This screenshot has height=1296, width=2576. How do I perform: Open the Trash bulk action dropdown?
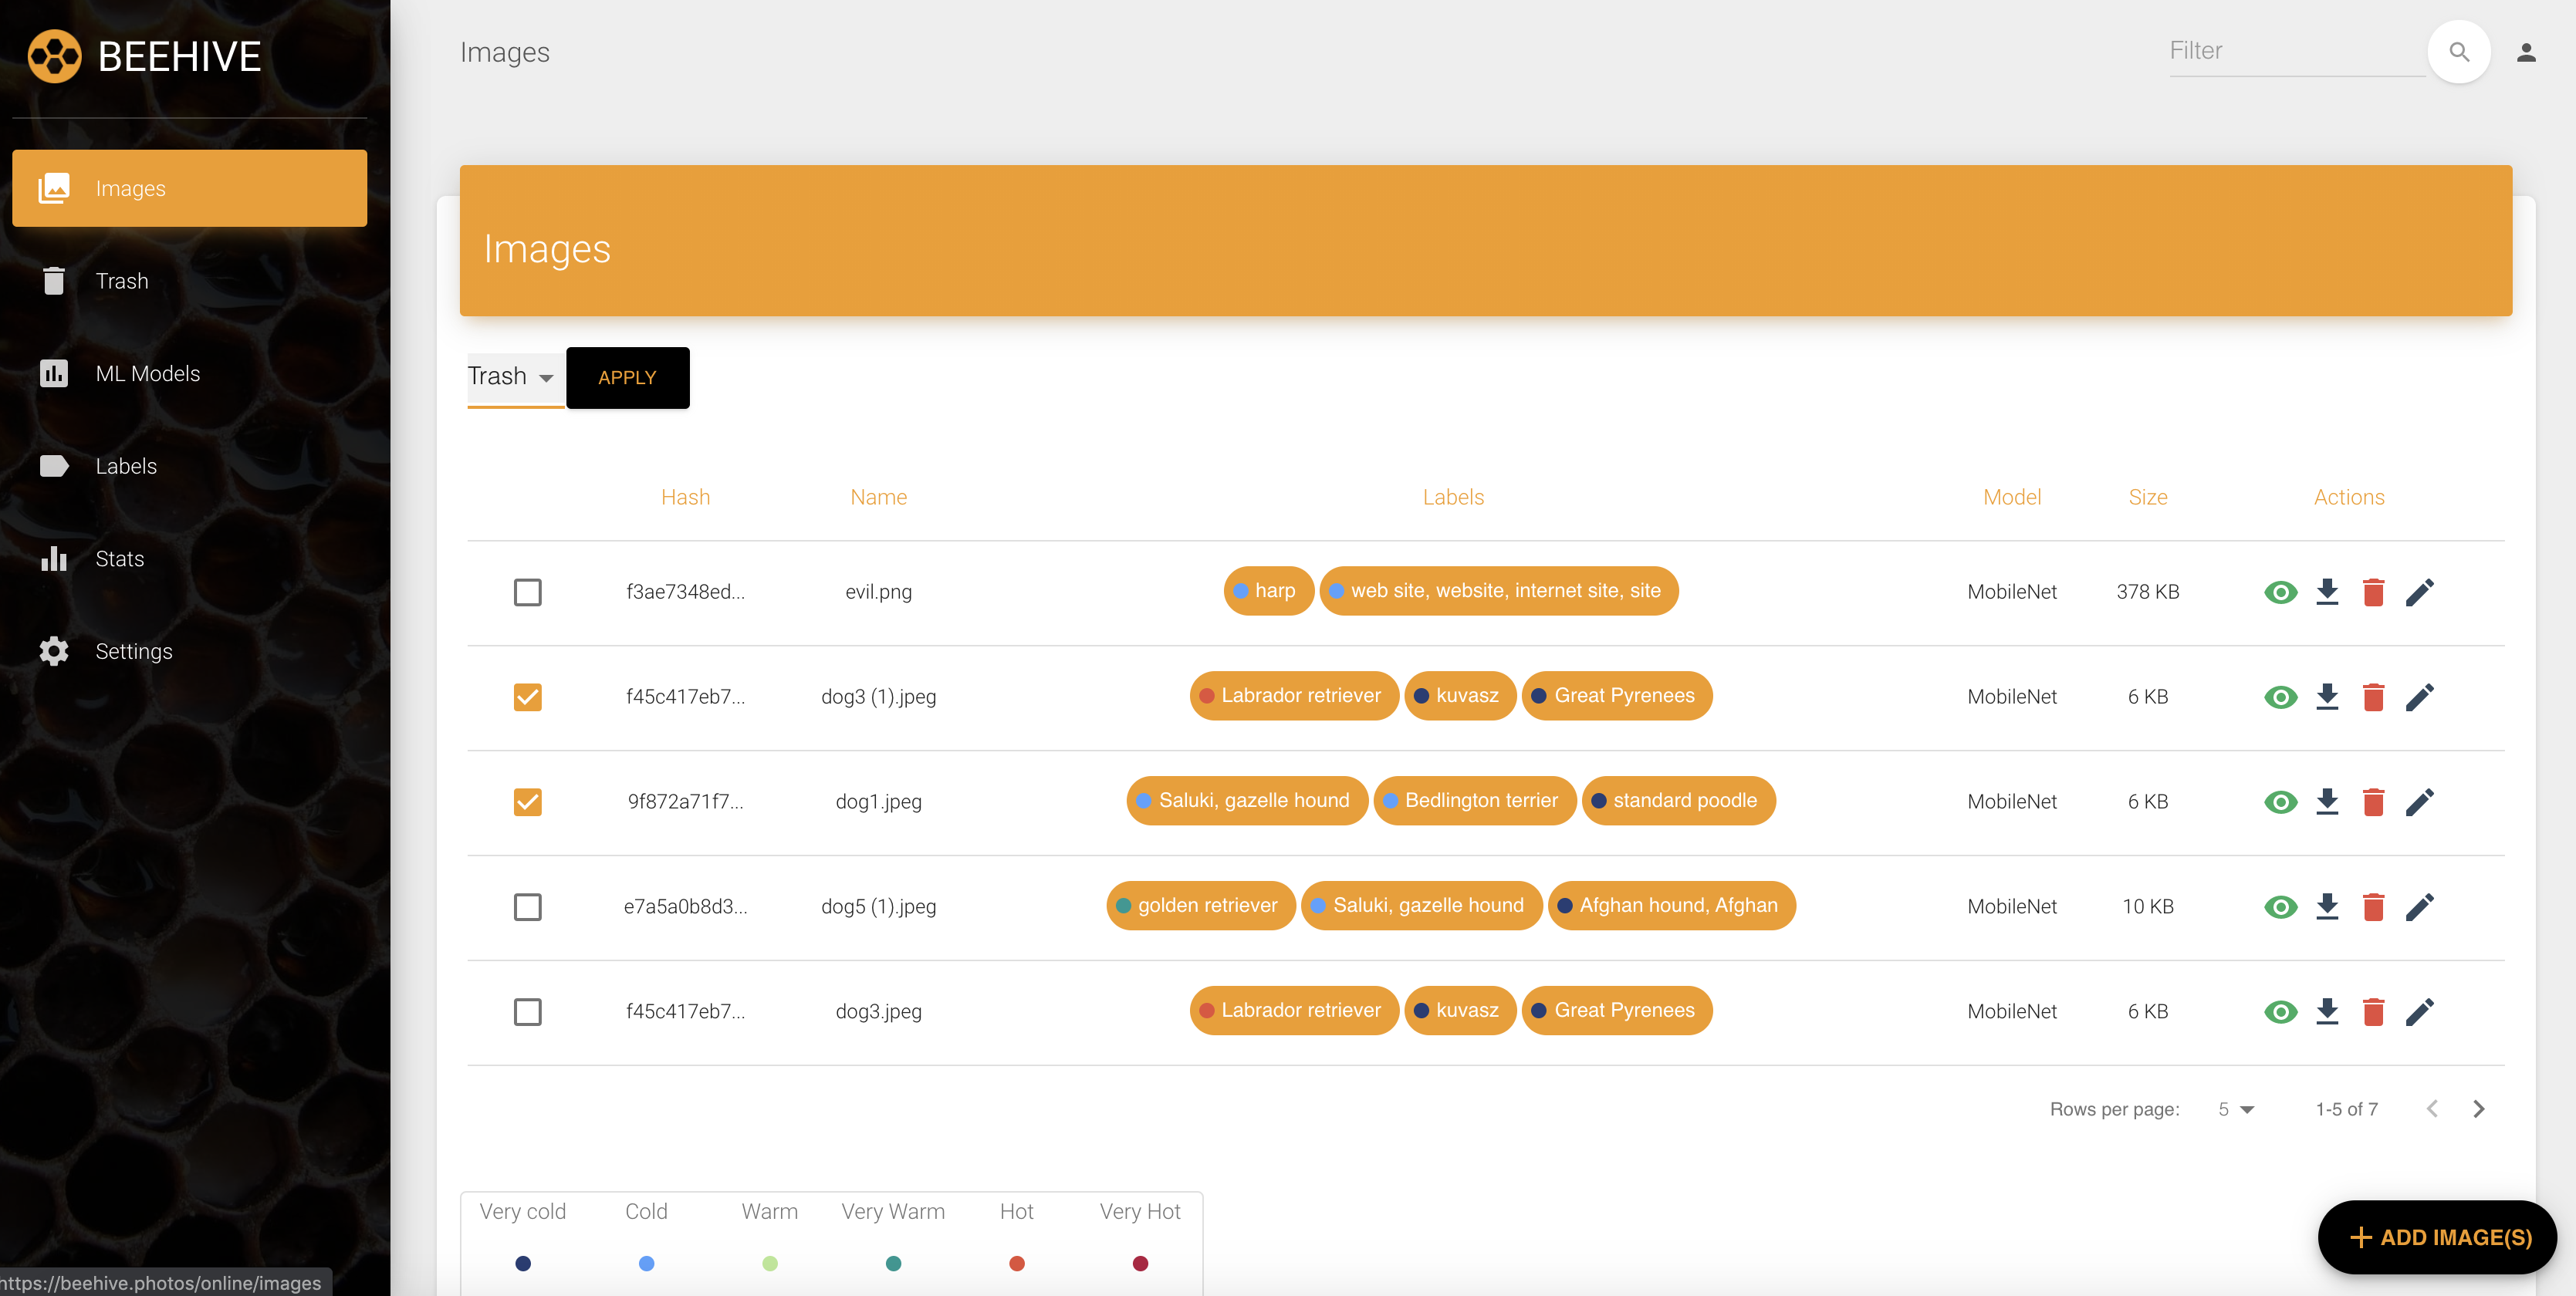(x=511, y=376)
